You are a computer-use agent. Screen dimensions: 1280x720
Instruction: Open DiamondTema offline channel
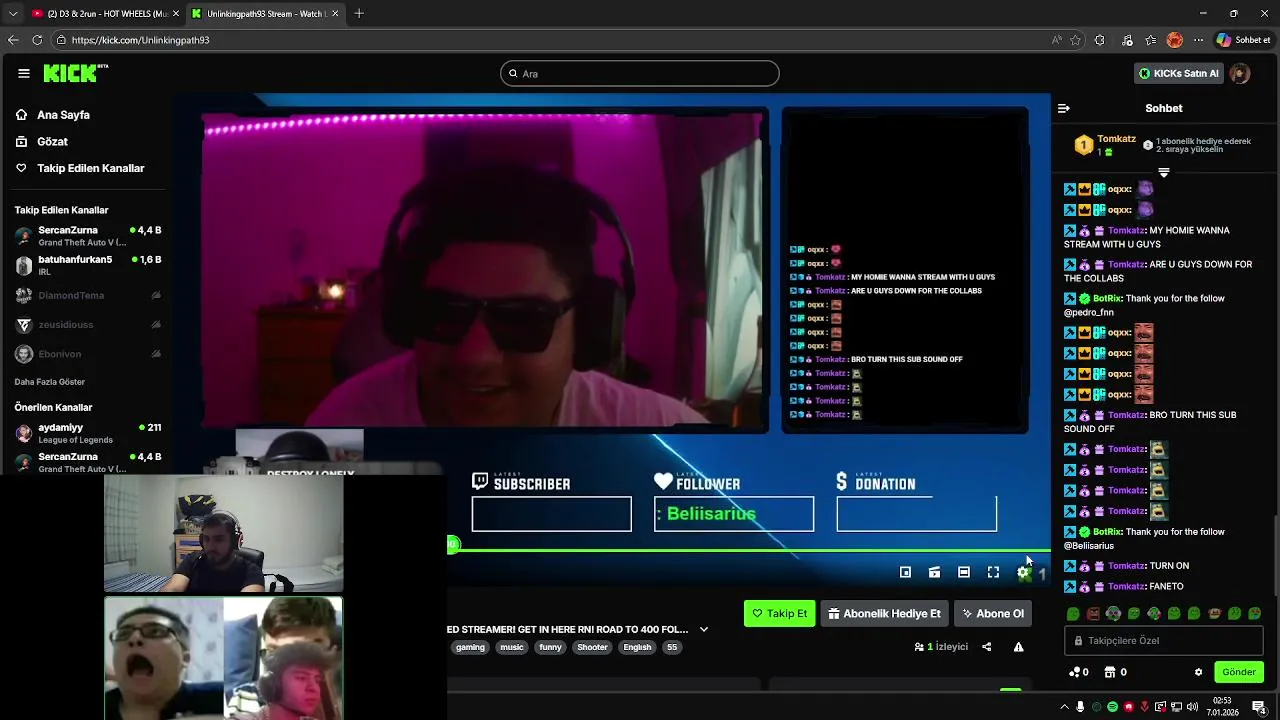click(x=88, y=296)
